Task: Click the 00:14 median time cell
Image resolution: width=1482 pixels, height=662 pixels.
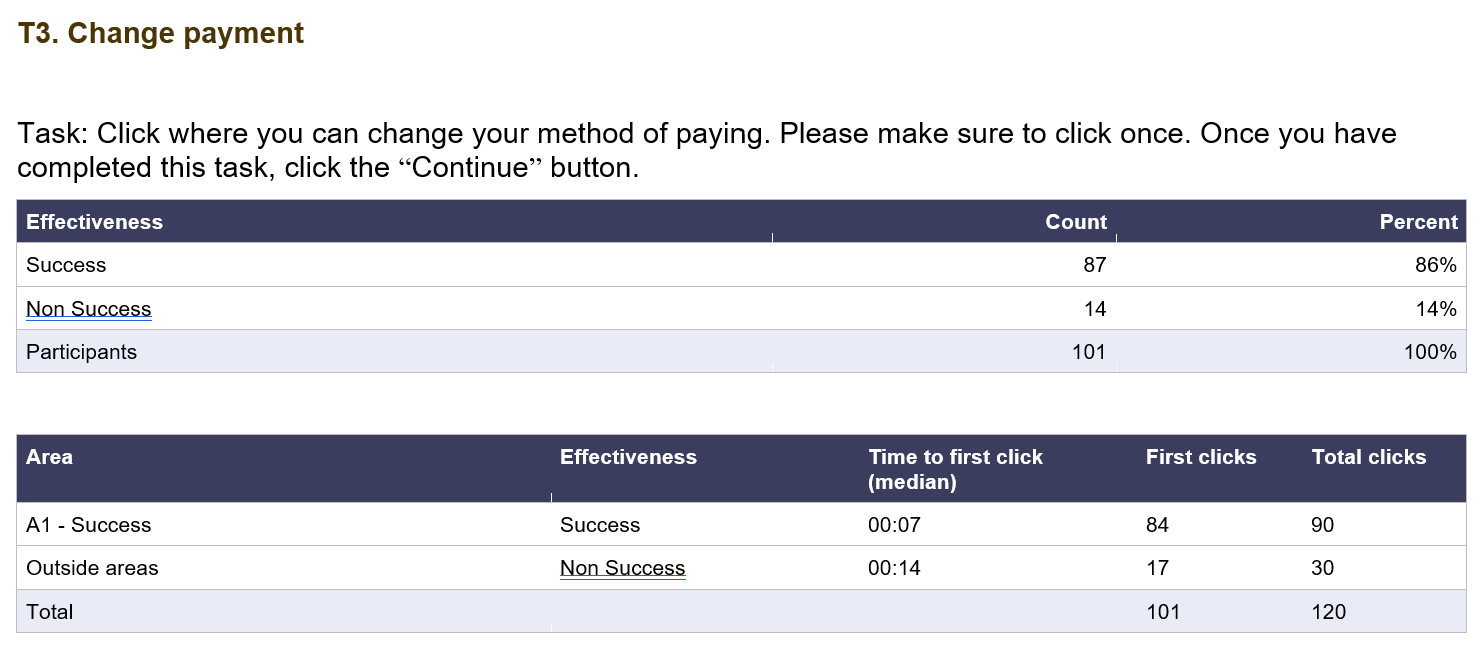Action: pyautogui.click(x=894, y=568)
